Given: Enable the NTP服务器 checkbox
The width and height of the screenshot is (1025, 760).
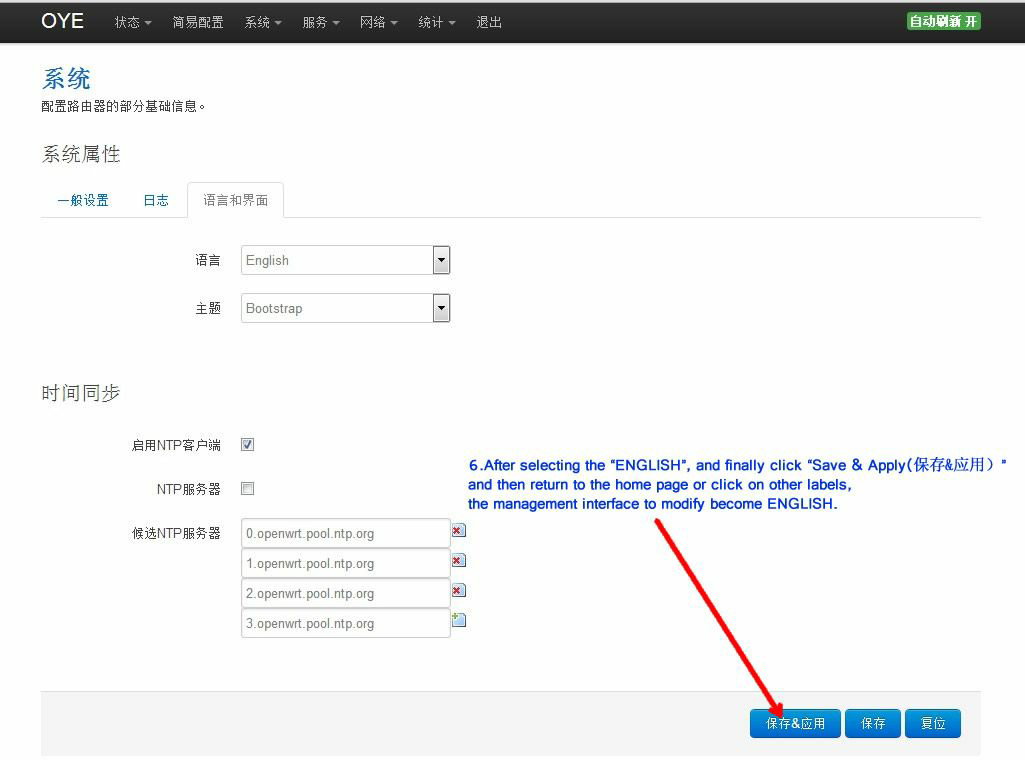Looking at the screenshot, I should pyautogui.click(x=247, y=489).
